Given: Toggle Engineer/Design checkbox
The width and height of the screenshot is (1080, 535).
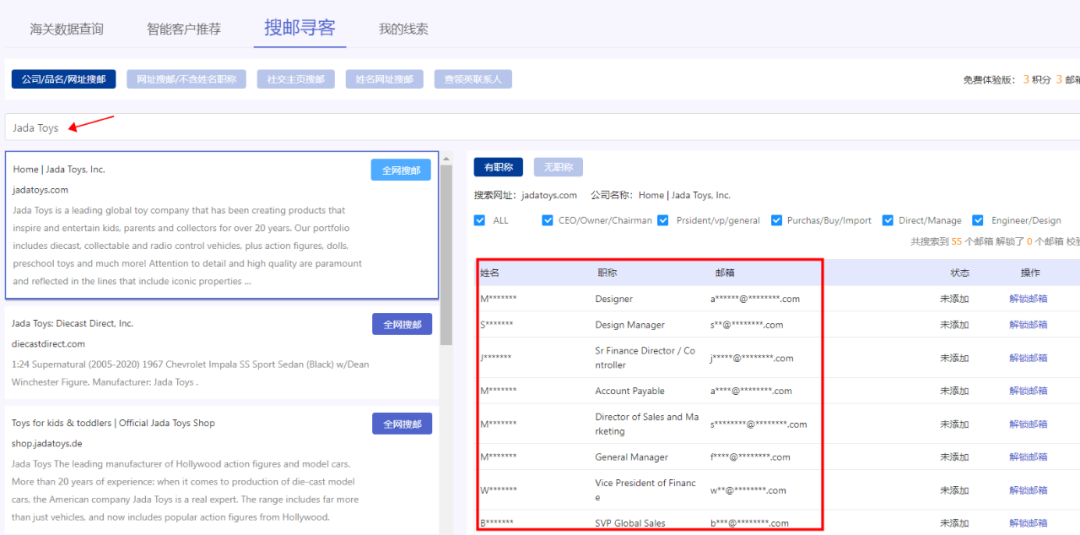Looking at the screenshot, I should (x=977, y=220).
